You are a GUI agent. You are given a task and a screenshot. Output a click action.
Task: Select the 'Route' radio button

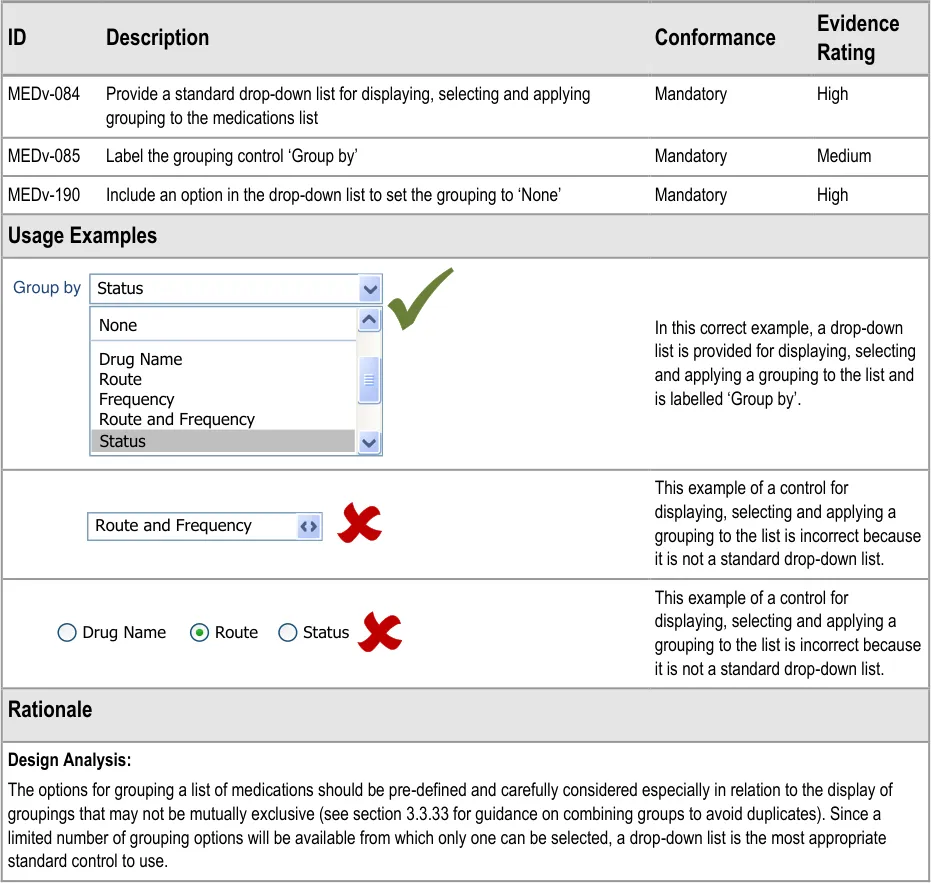(199, 632)
